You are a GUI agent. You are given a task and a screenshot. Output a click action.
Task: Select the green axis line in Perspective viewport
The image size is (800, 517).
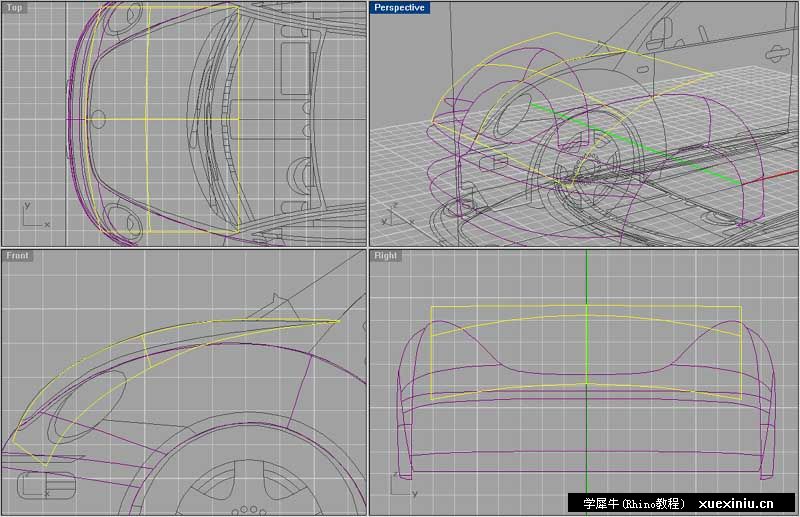(636, 144)
